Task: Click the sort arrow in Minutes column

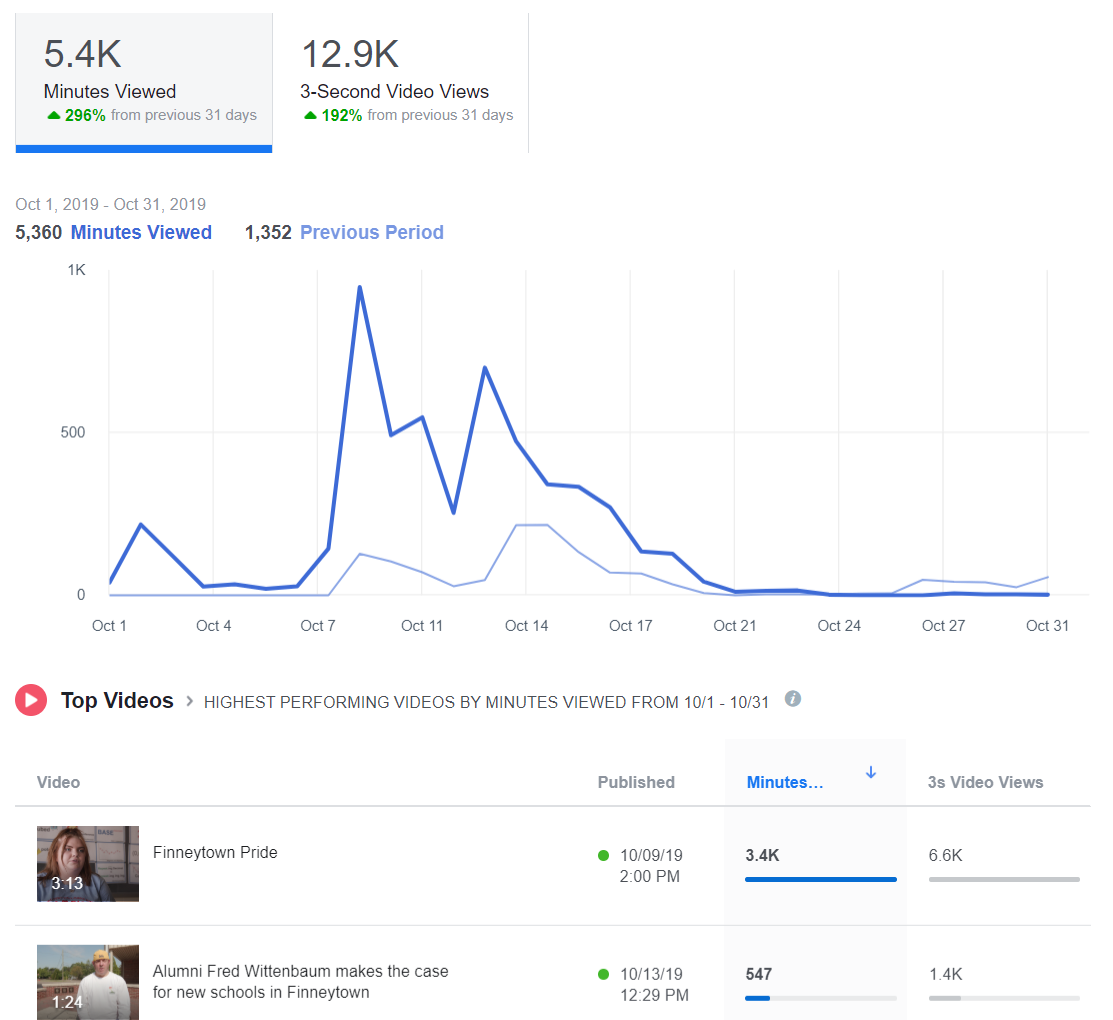Action: coord(871,772)
